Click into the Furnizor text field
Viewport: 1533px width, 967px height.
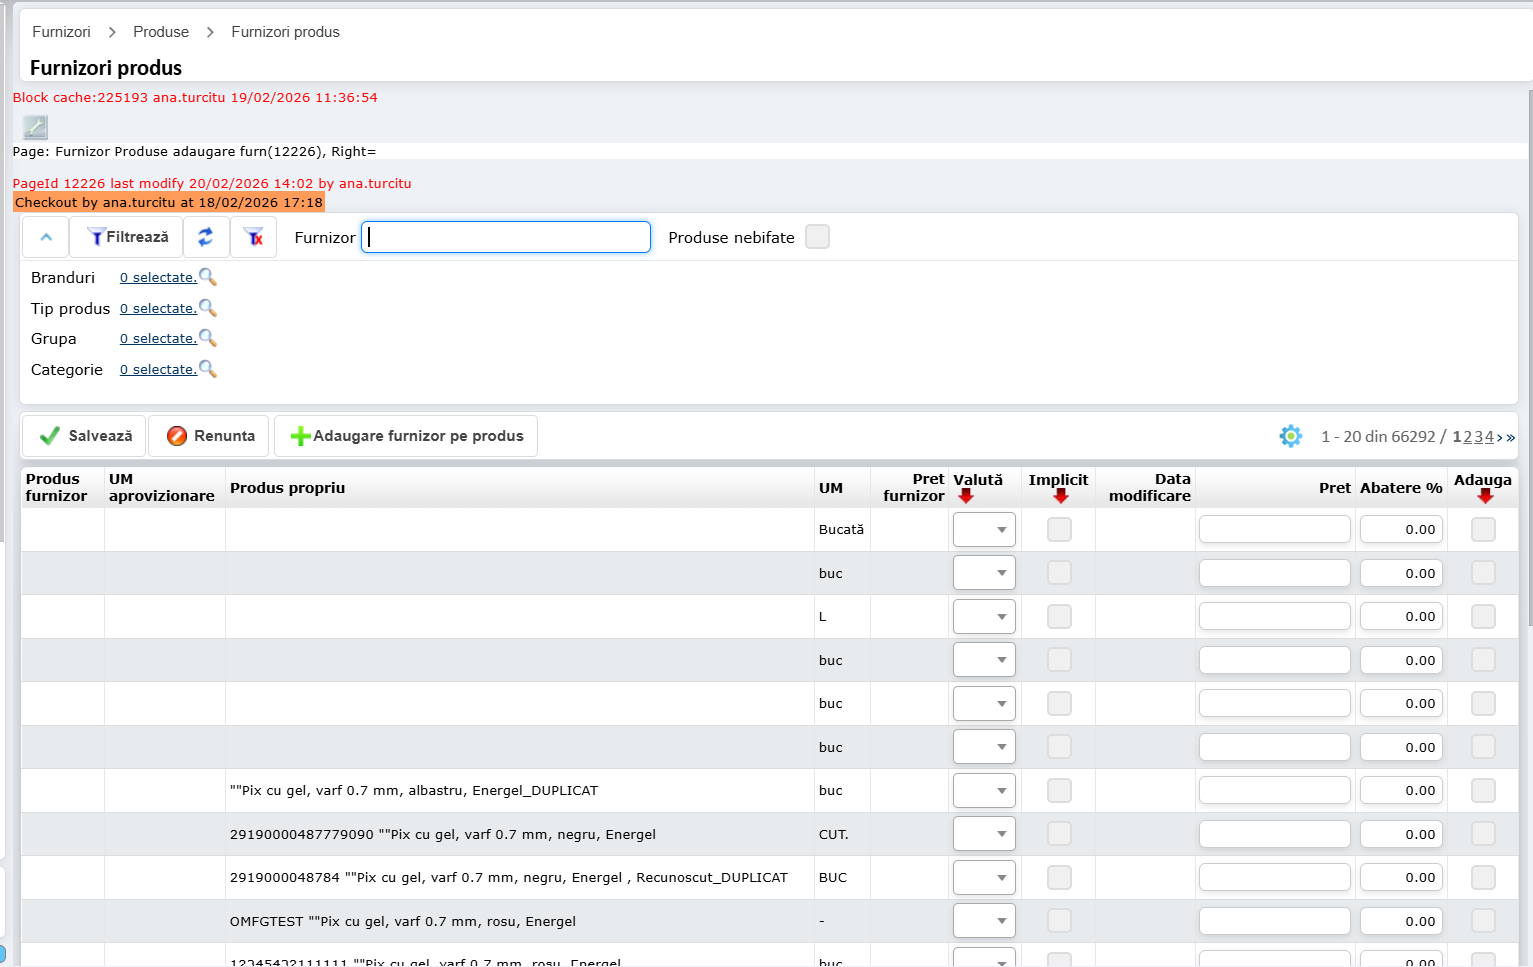click(506, 237)
